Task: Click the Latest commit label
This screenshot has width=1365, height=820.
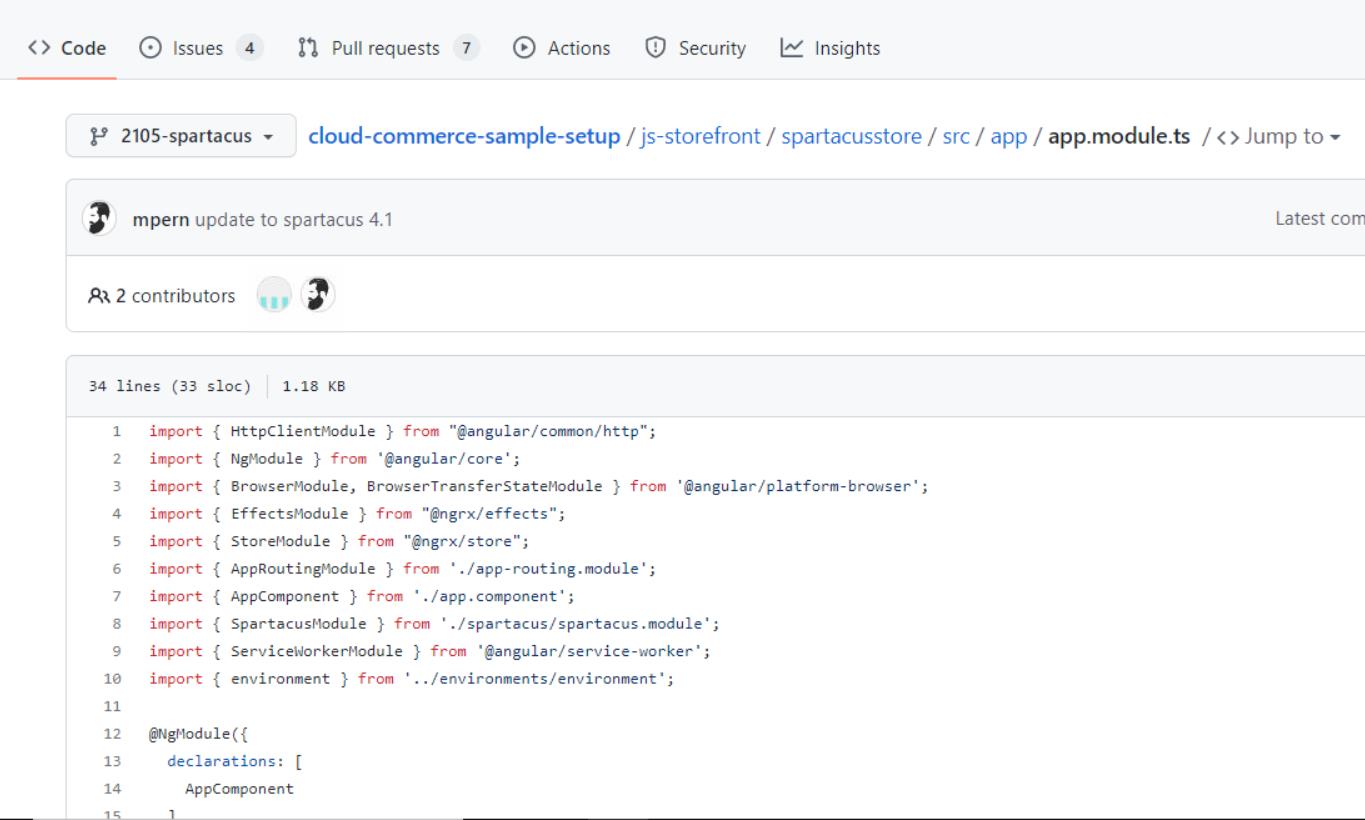Action: [1320, 219]
